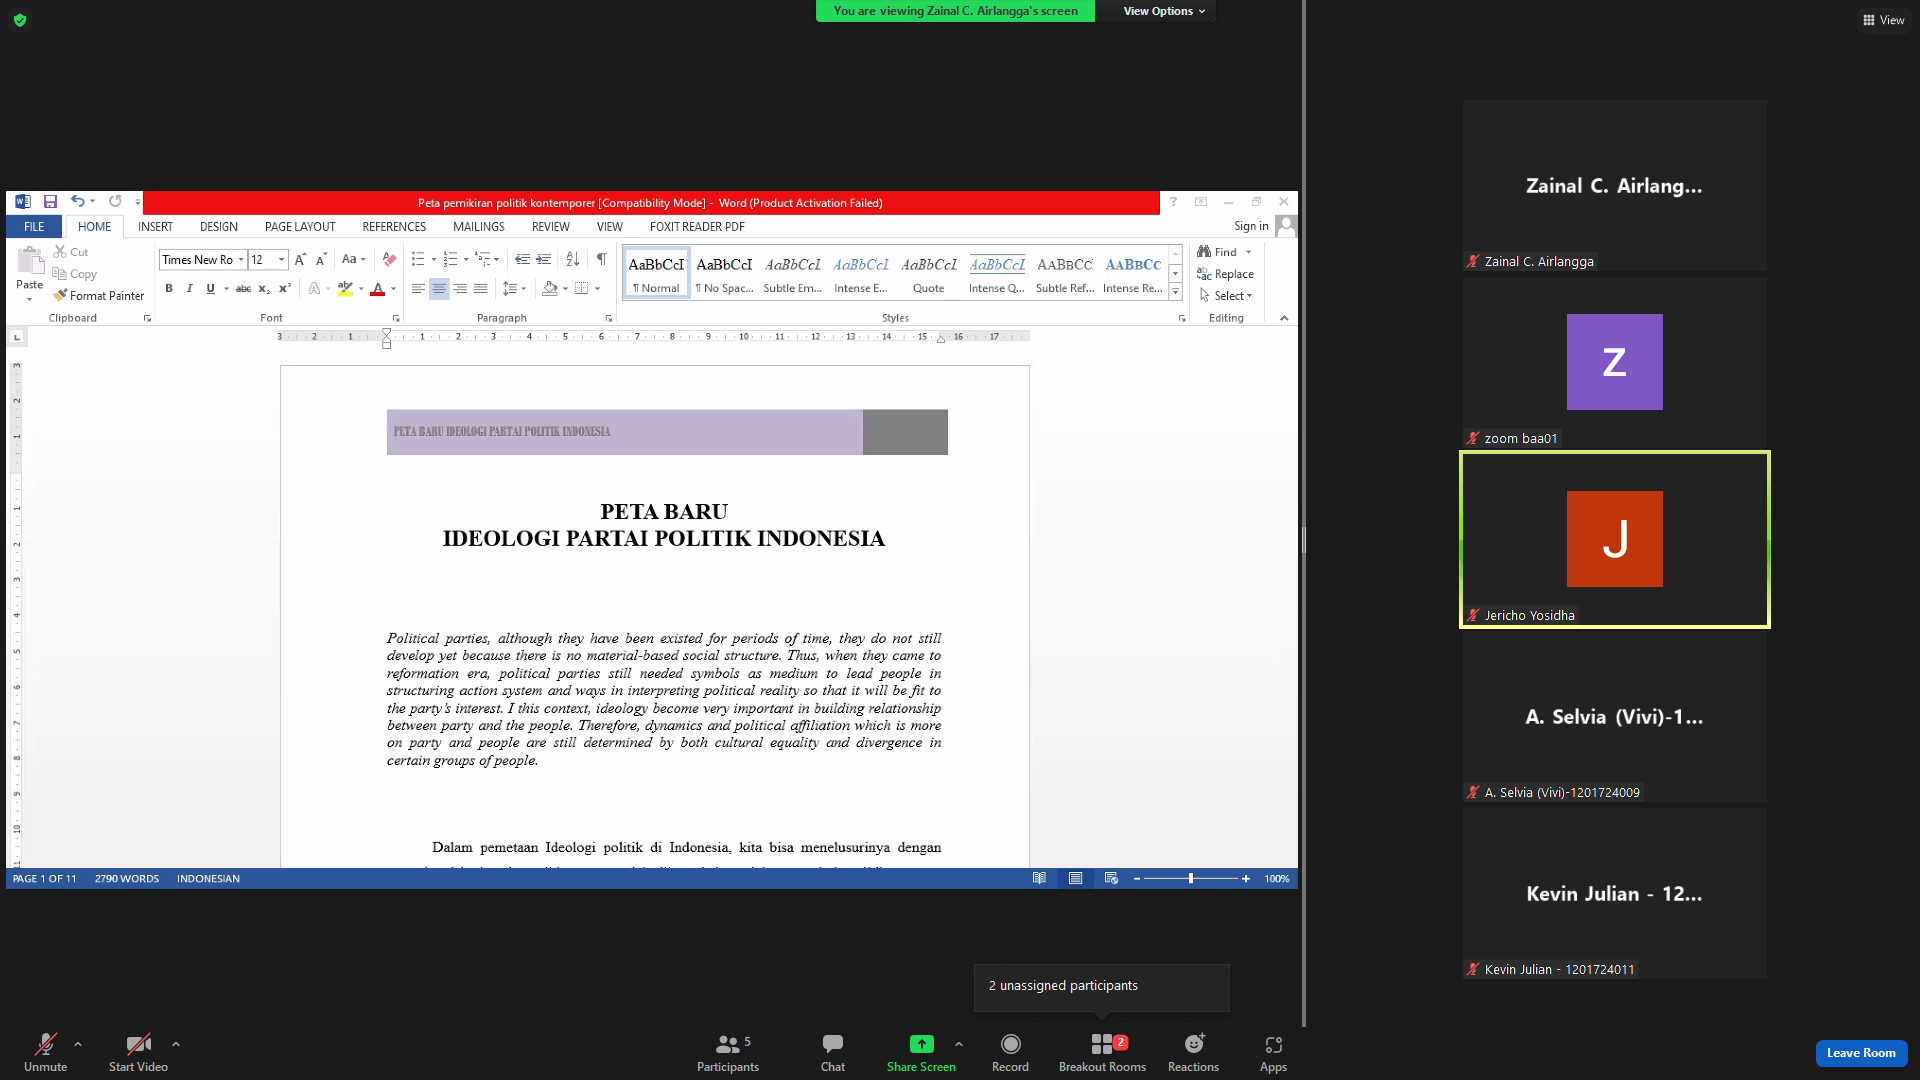Click the Copy button in Clipboard group
Screen dimensions: 1920x1080
[75, 274]
